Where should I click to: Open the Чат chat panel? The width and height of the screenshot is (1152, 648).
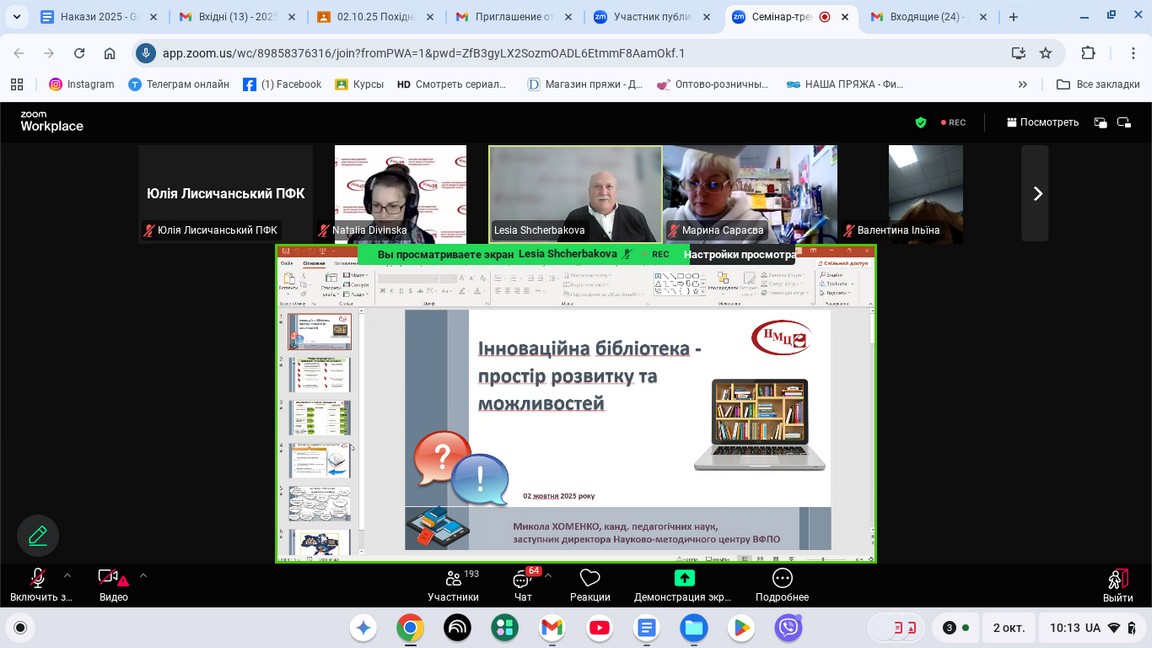click(x=522, y=584)
